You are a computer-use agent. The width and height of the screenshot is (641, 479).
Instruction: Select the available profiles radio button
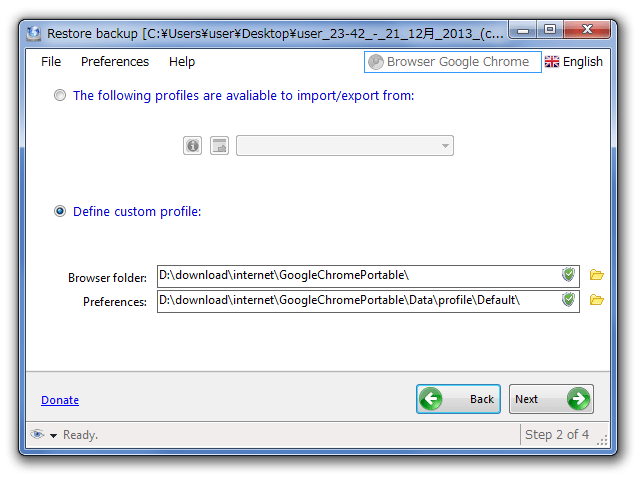click(x=60, y=95)
